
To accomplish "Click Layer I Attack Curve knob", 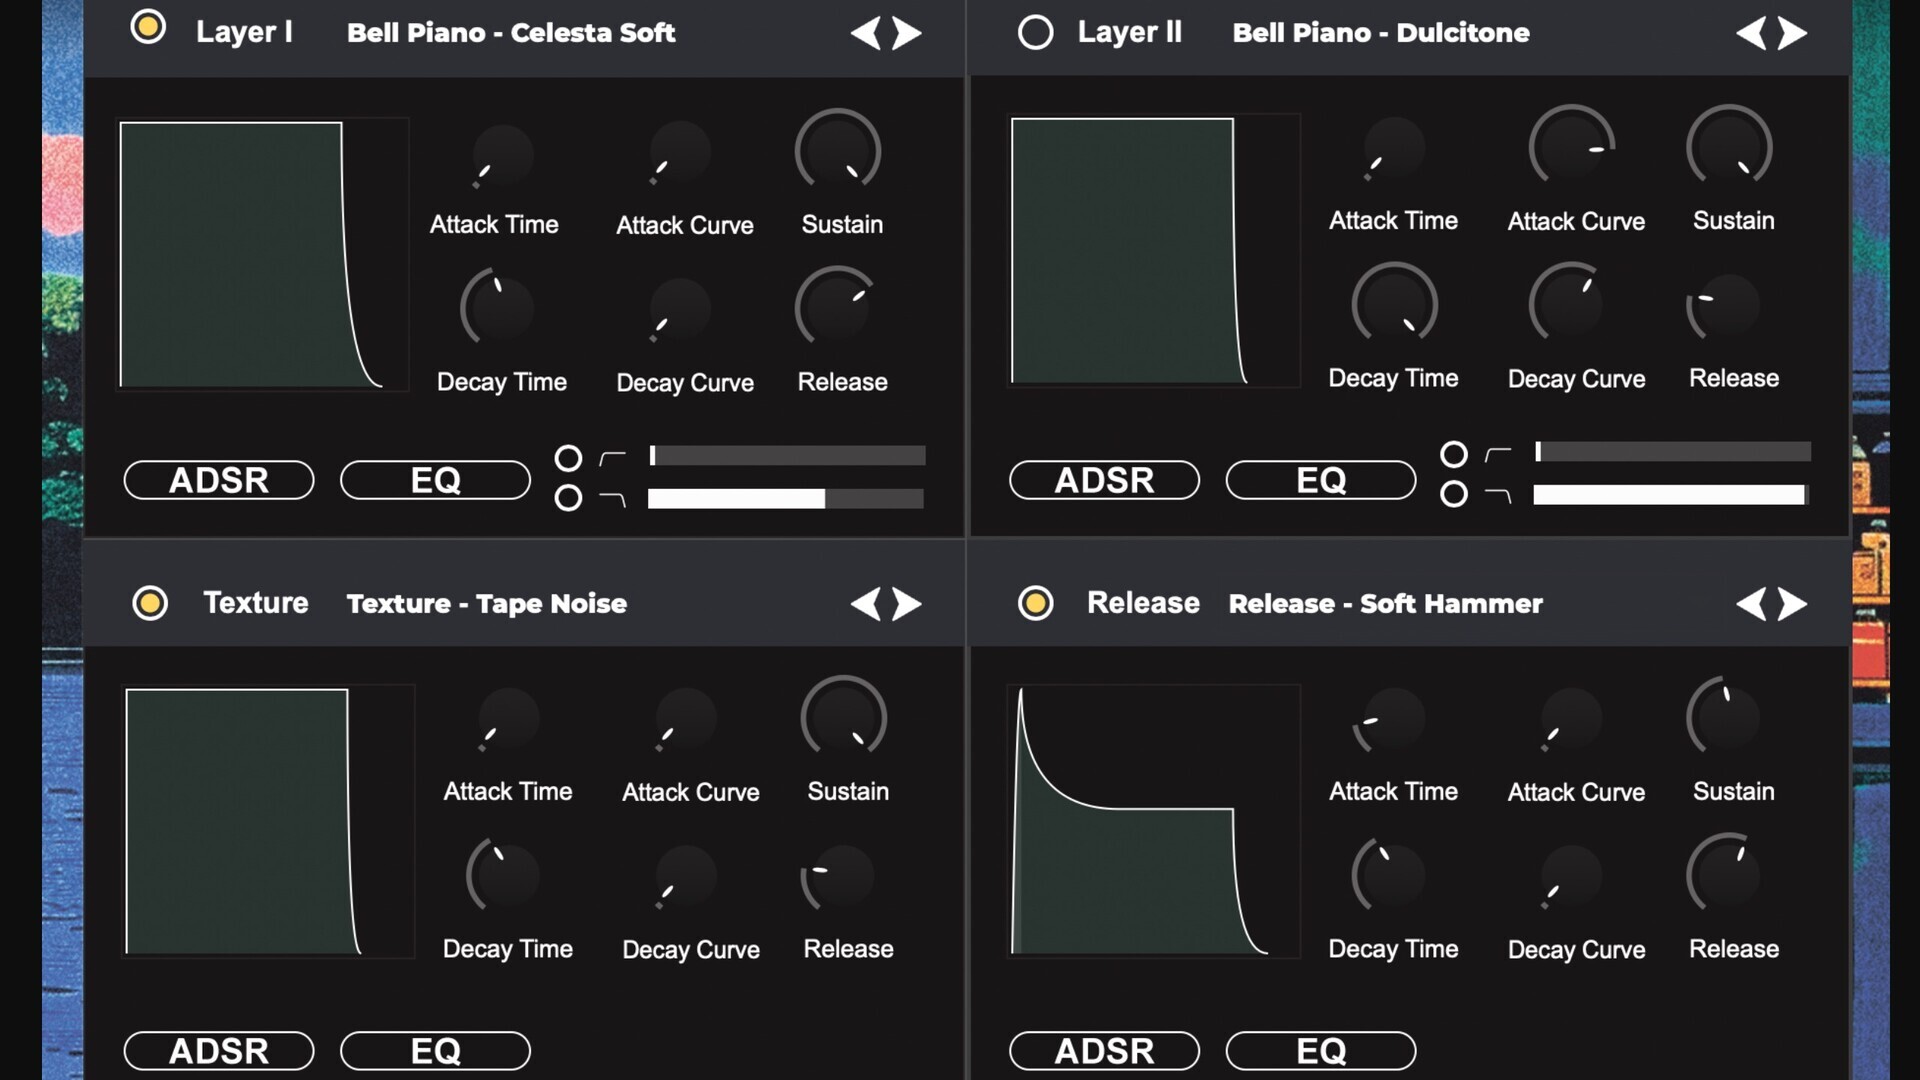I will [x=680, y=153].
